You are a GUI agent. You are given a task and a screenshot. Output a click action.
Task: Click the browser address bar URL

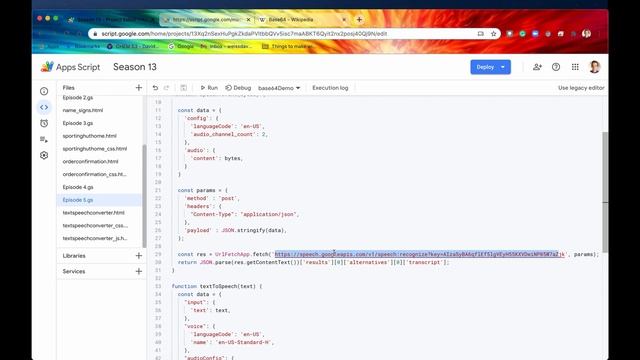[x=244, y=34]
